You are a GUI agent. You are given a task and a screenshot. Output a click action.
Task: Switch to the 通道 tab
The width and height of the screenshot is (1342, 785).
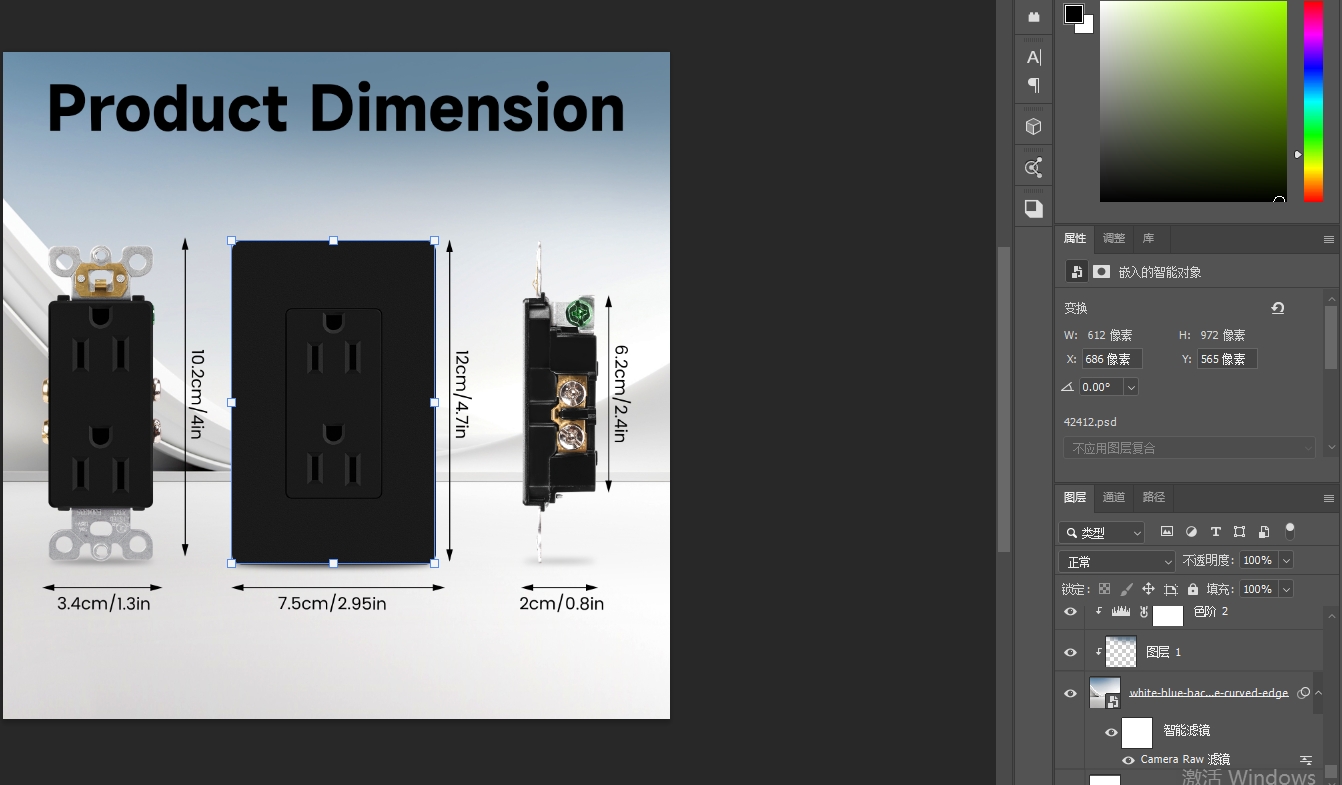click(1113, 497)
